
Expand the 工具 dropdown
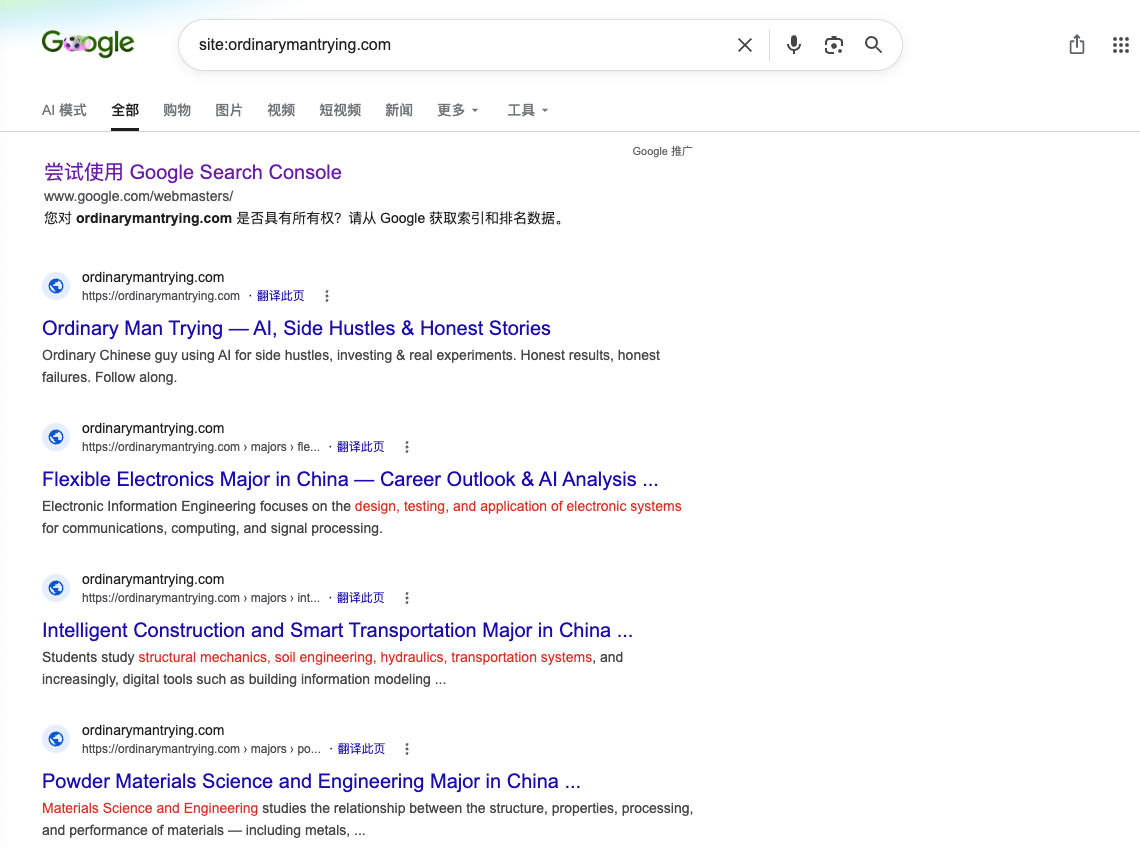click(x=527, y=110)
